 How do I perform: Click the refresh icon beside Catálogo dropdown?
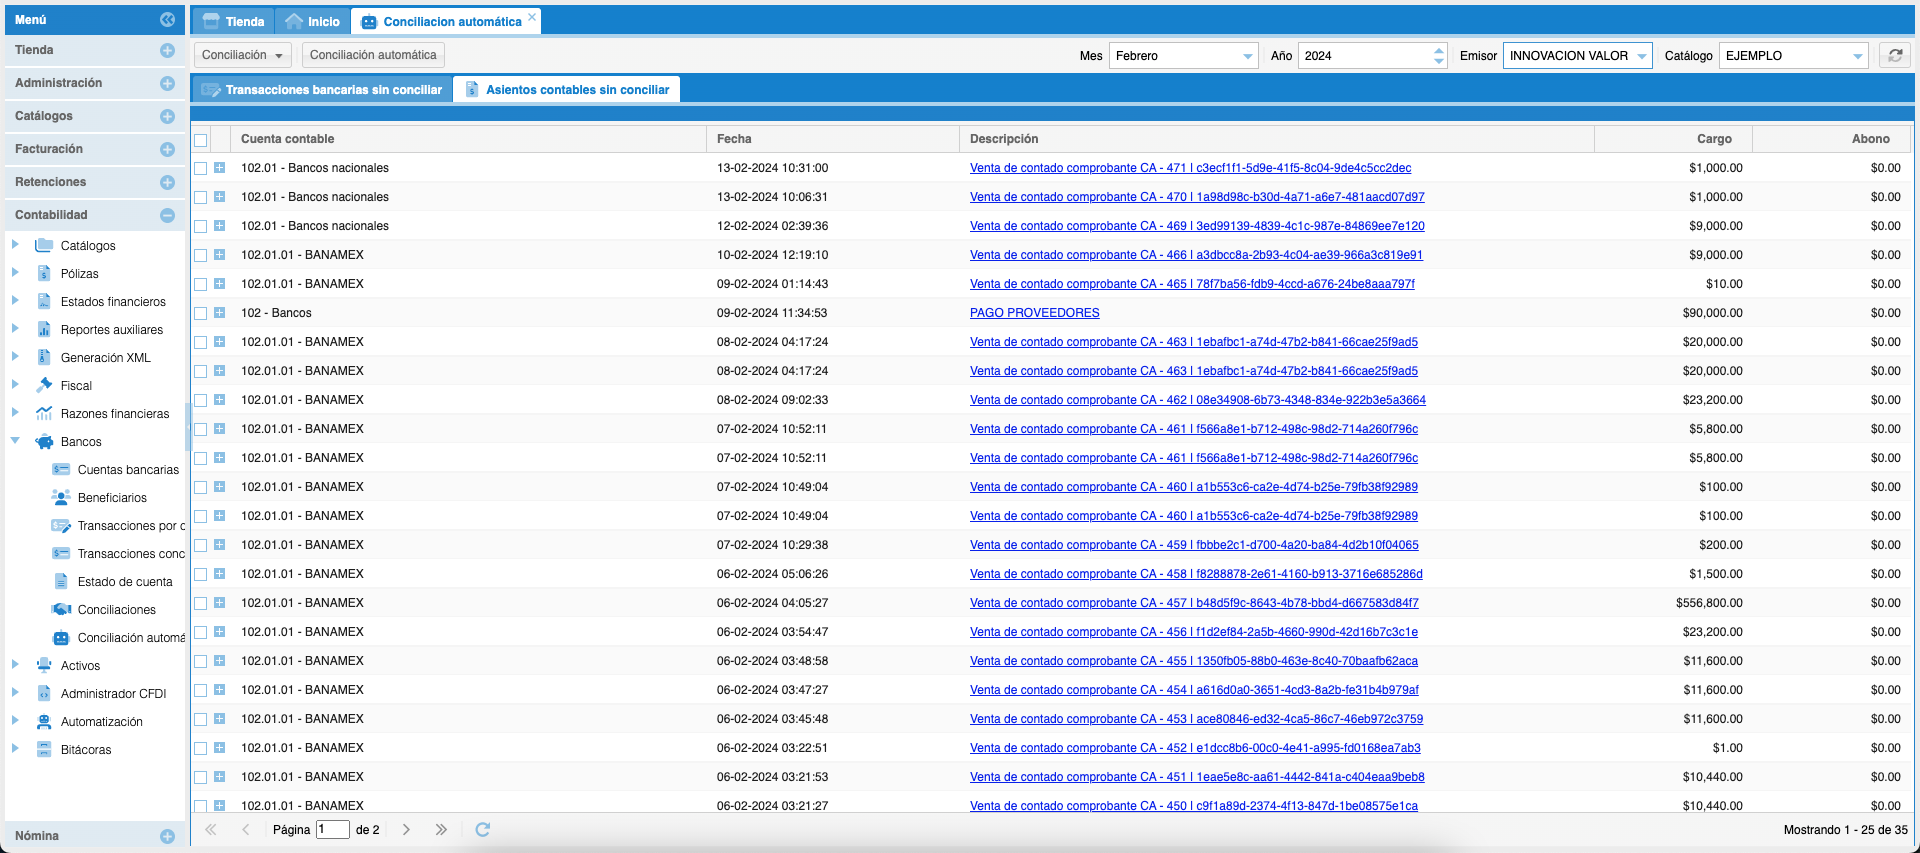[1894, 56]
